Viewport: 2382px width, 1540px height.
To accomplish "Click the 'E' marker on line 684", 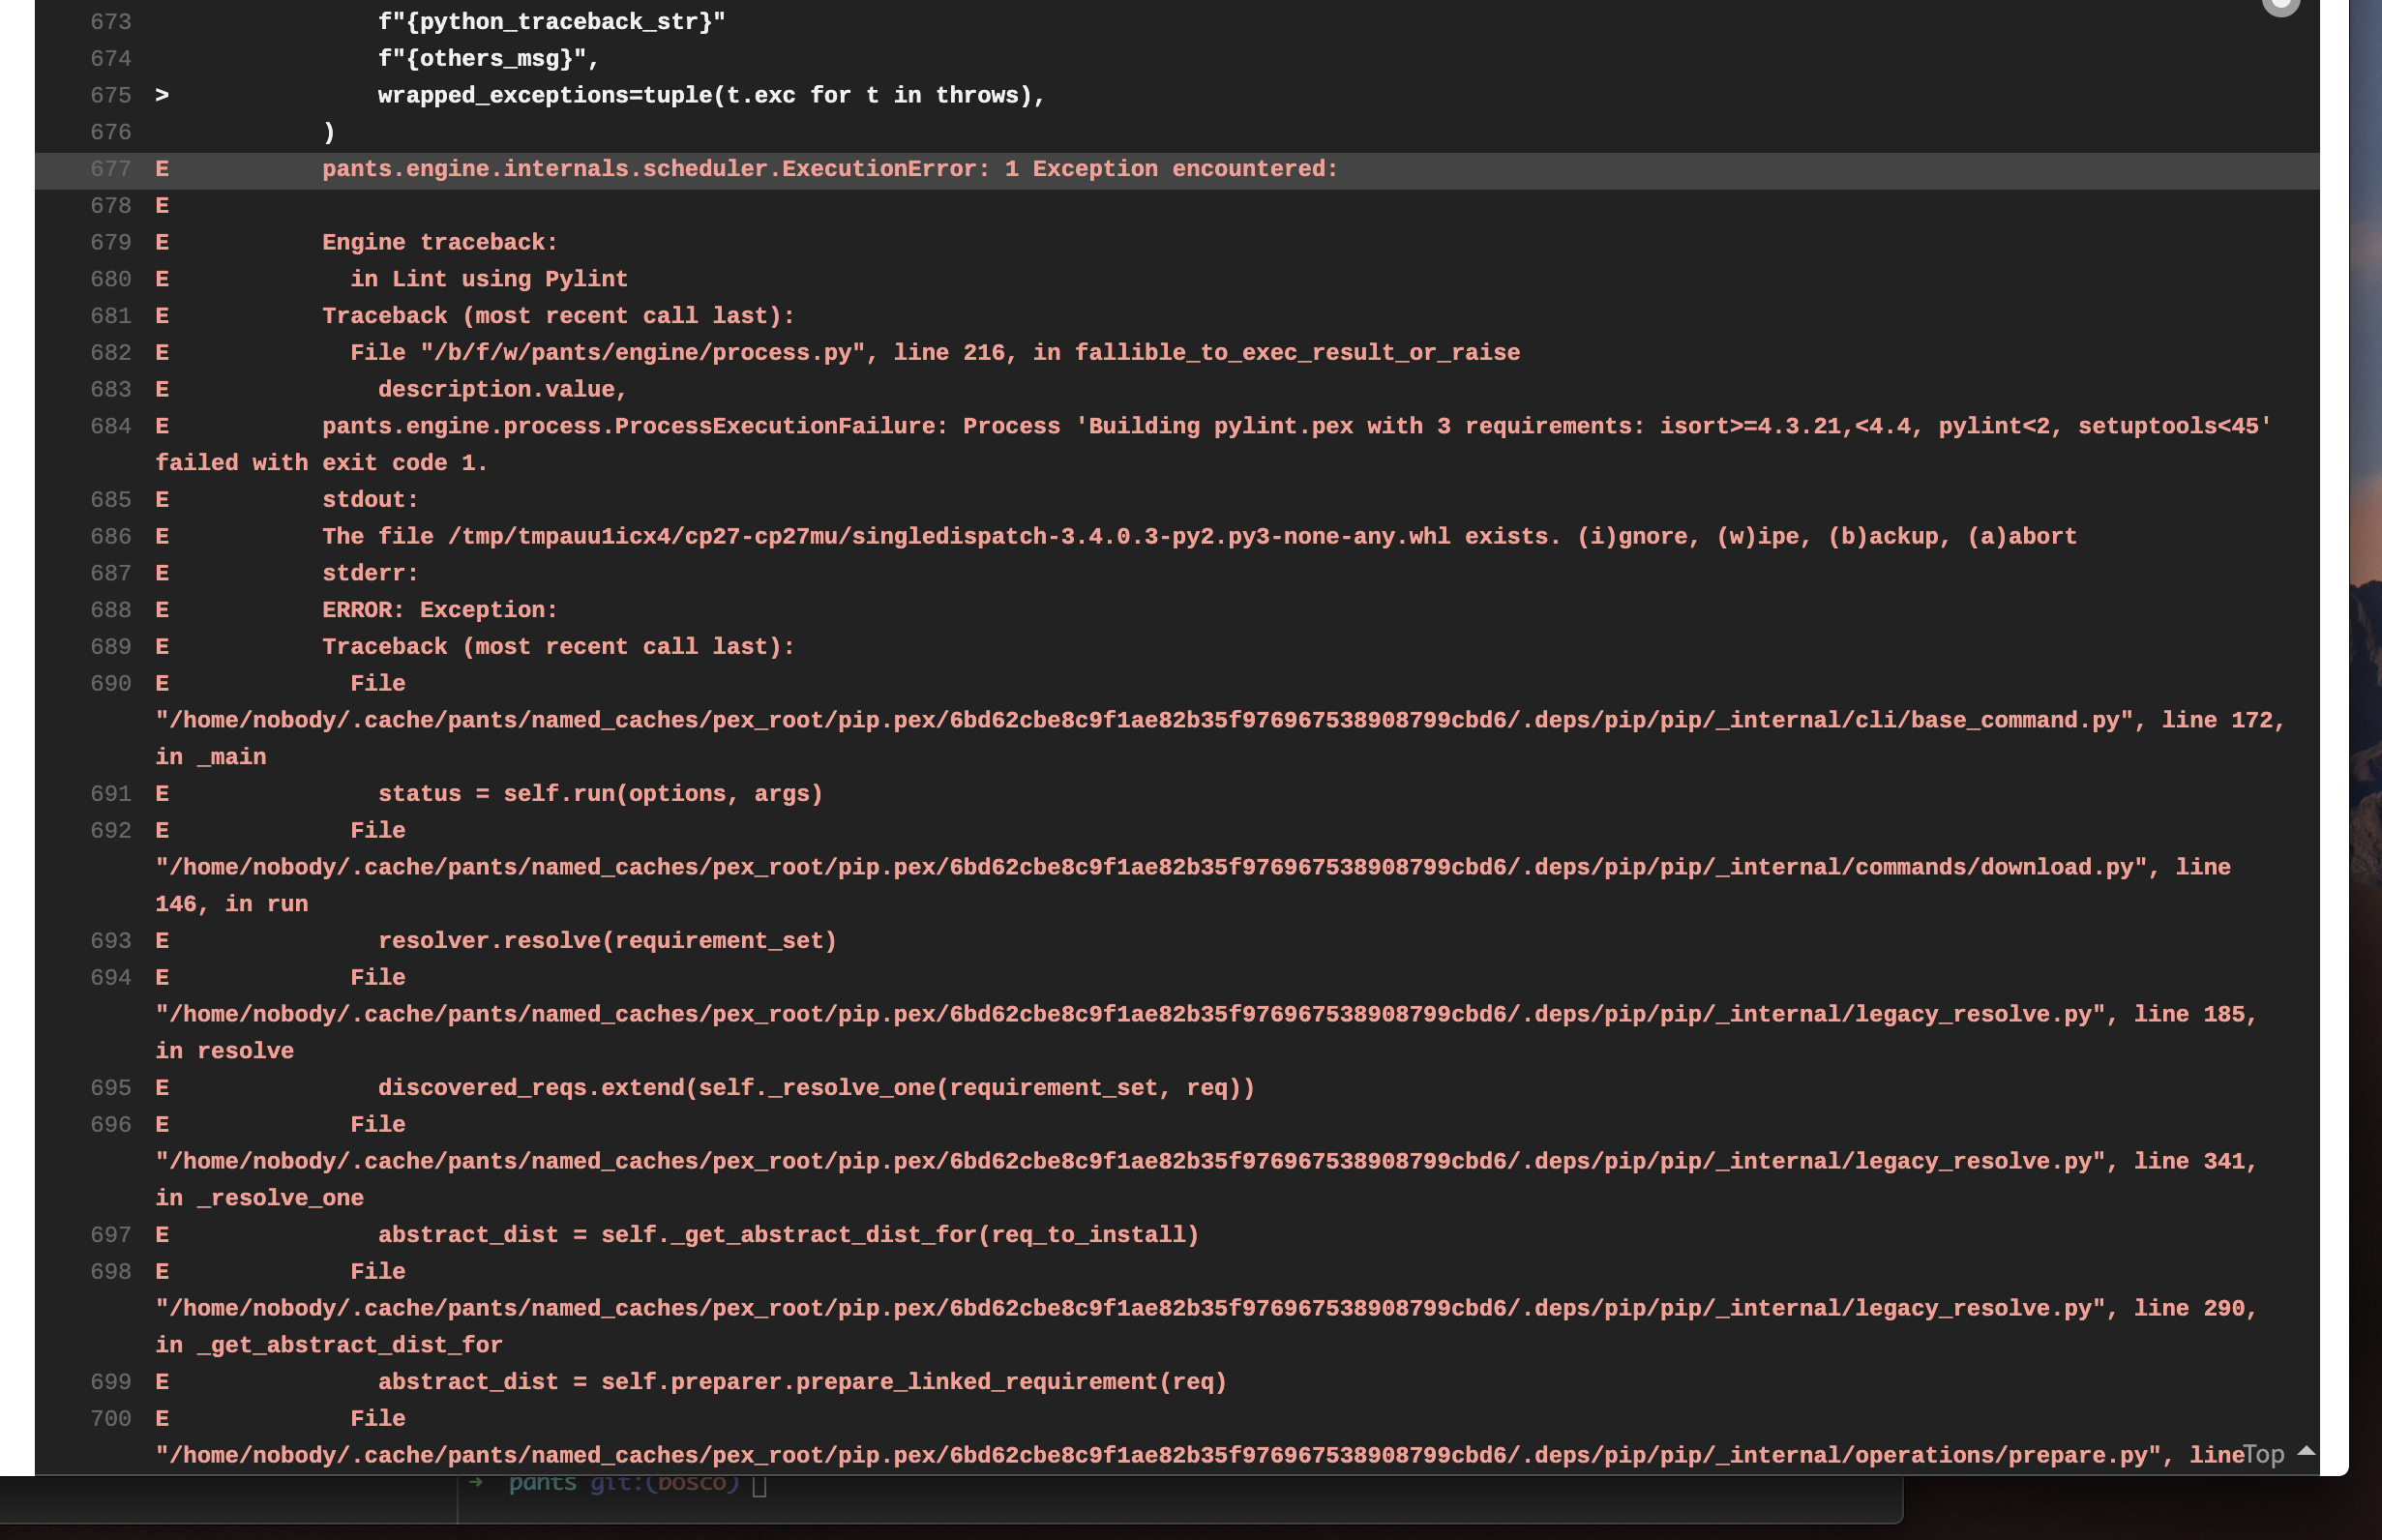I will click(162, 426).
